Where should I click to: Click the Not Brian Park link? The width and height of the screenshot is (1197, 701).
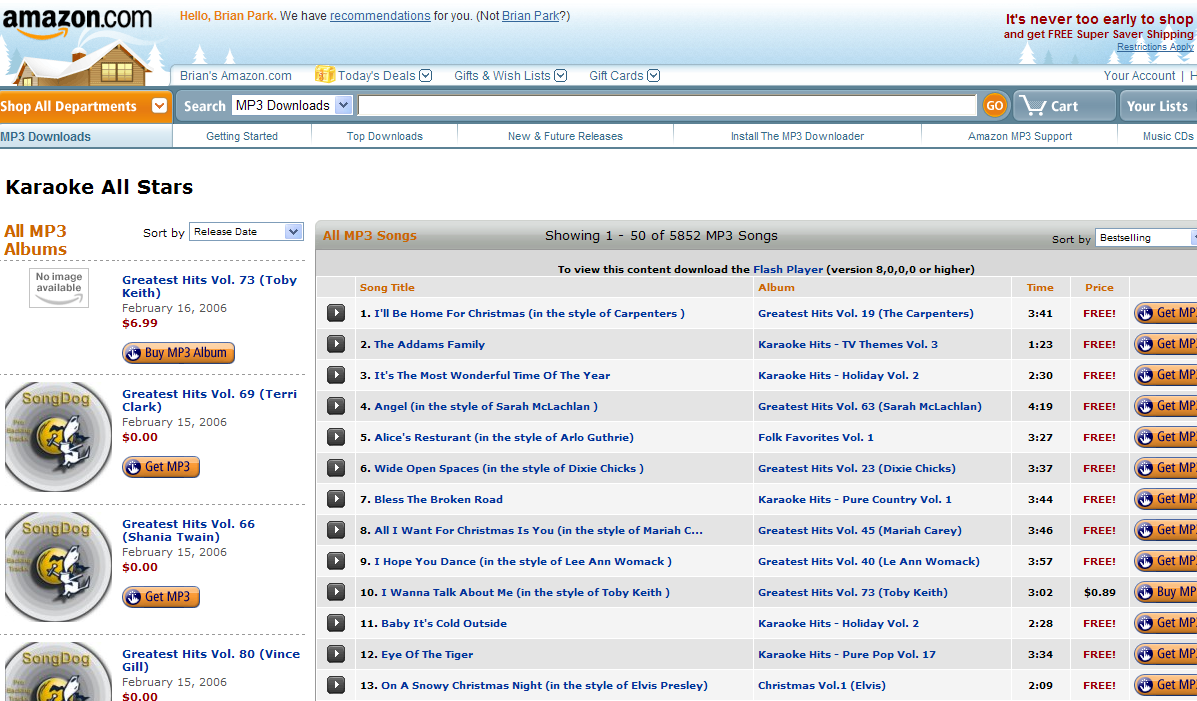tap(531, 16)
